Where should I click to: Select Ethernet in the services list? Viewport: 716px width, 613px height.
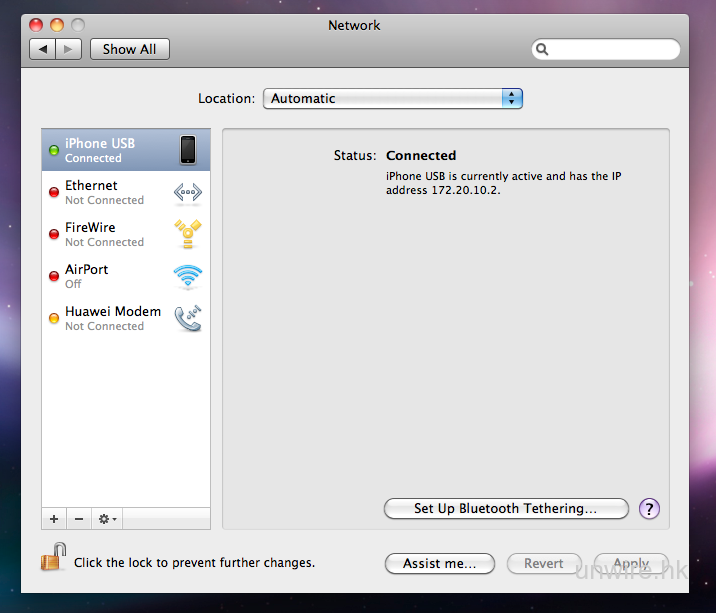point(104,192)
